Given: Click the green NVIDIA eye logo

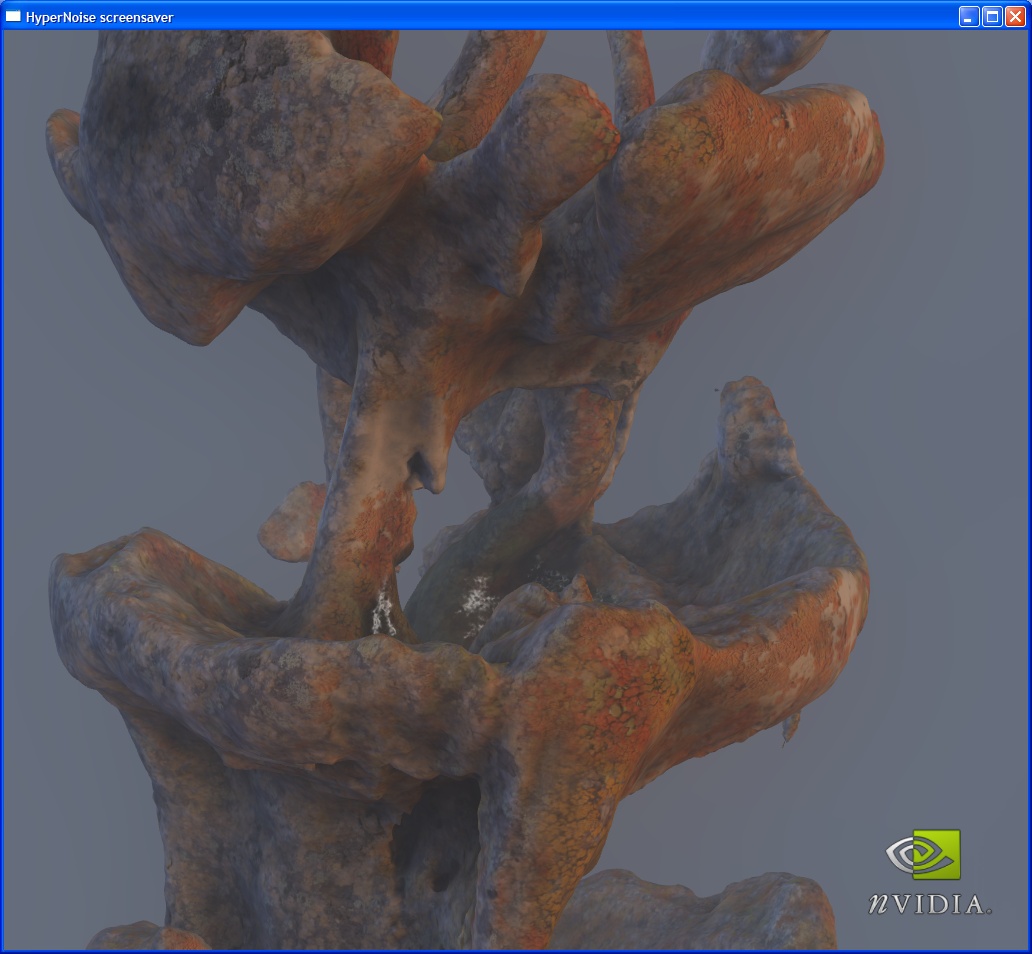Looking at the screenshot, I should tap(923, 855).
